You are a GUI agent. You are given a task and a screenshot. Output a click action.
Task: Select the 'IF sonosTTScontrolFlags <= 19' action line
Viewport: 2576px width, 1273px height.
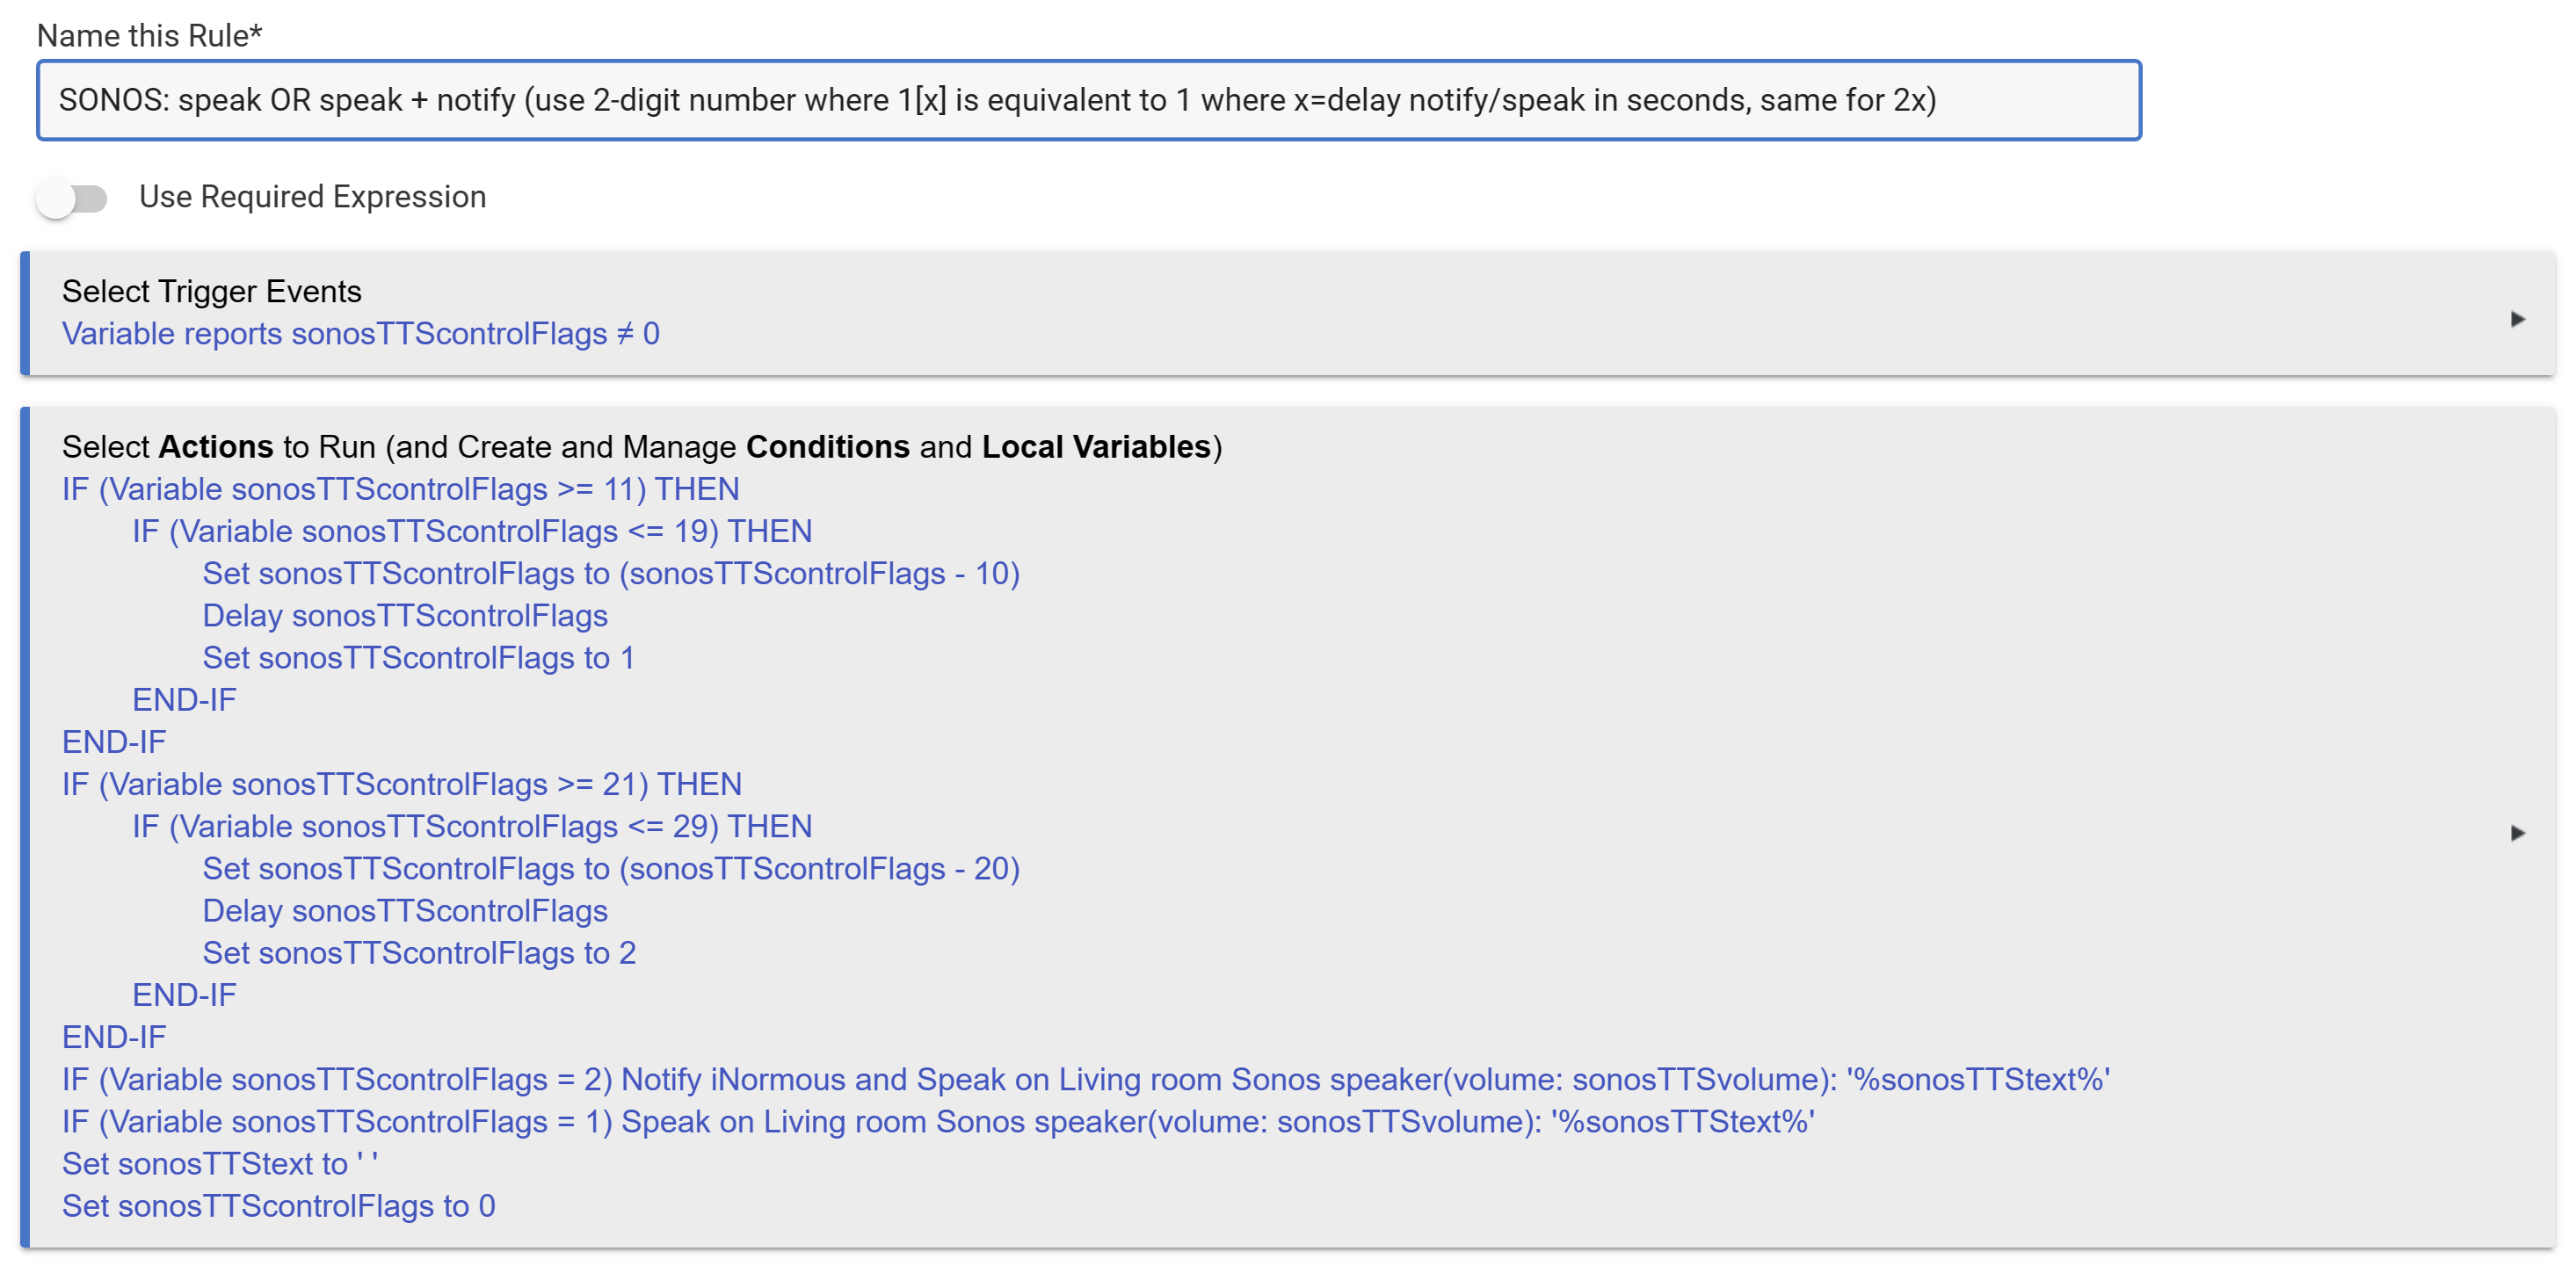[471, 531]
